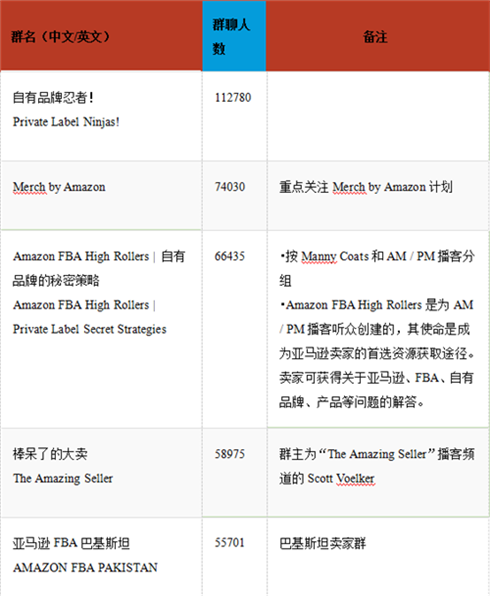Select the blue '群聊人数' header cell
The width and height of the screenshot is (490, 596).
(x=234, y=36)
